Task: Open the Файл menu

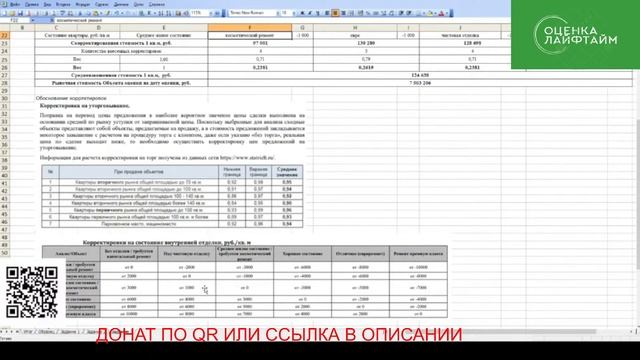Action: tap(15, 4)
